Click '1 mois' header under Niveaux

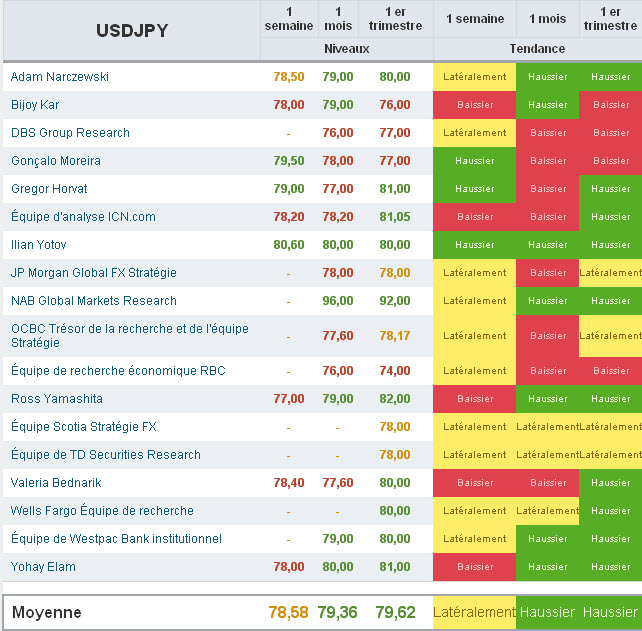click(x=338, y=18)
